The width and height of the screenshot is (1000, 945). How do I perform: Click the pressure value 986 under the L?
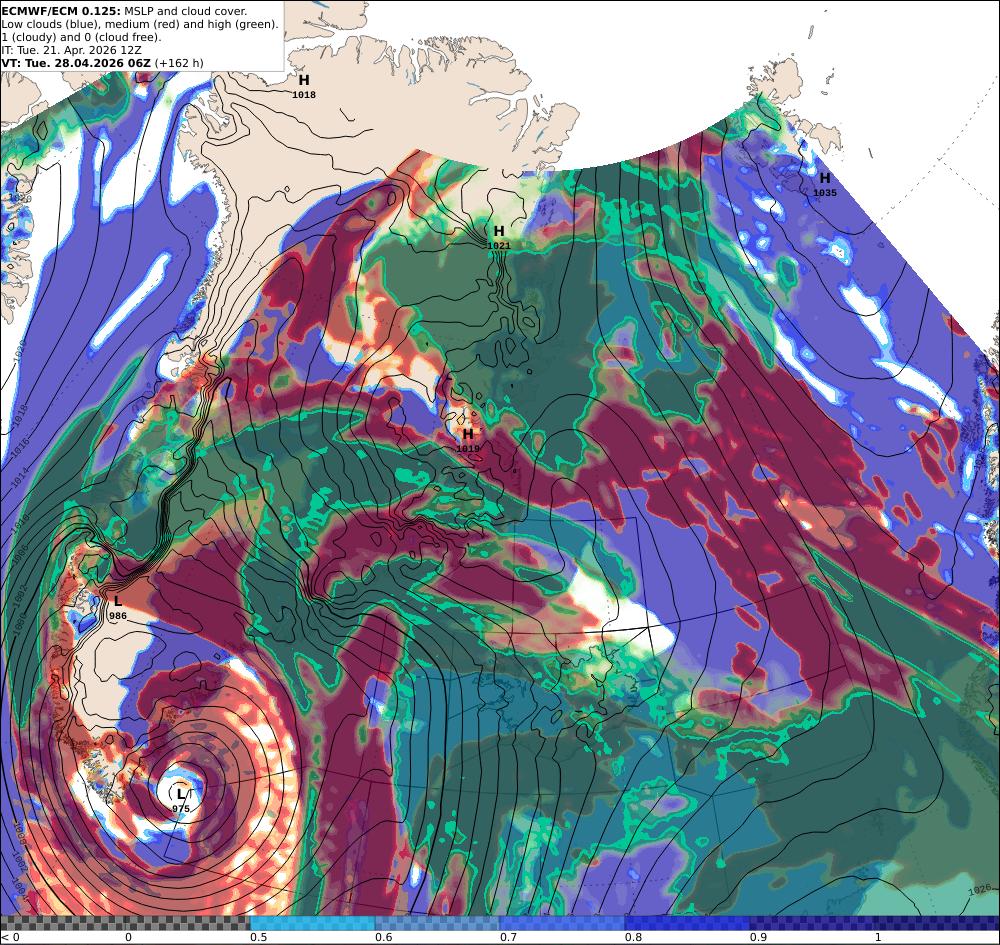tap(118, 616)
